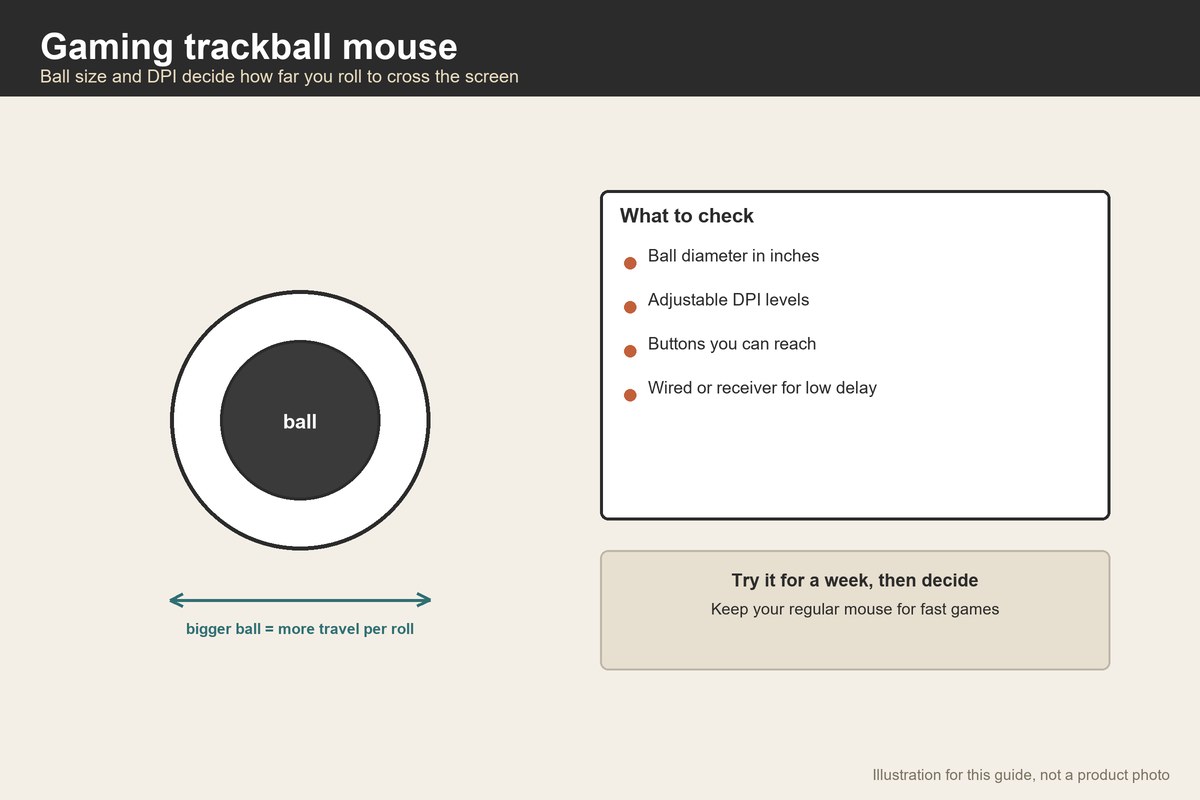Click the teal double-headed arrow

point(300,600)
